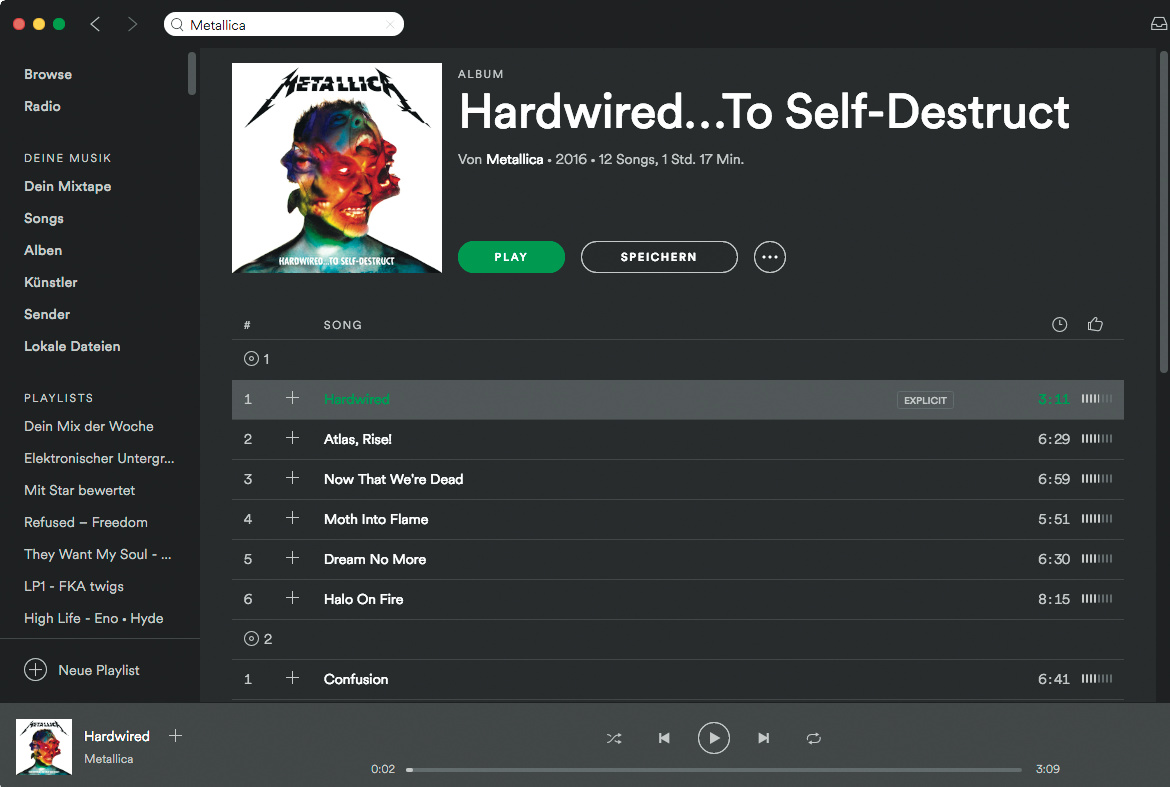Click the green PLAY button
Image resolution: width=1170 pixels, height=787 pixels.
(x=511, y=257)
